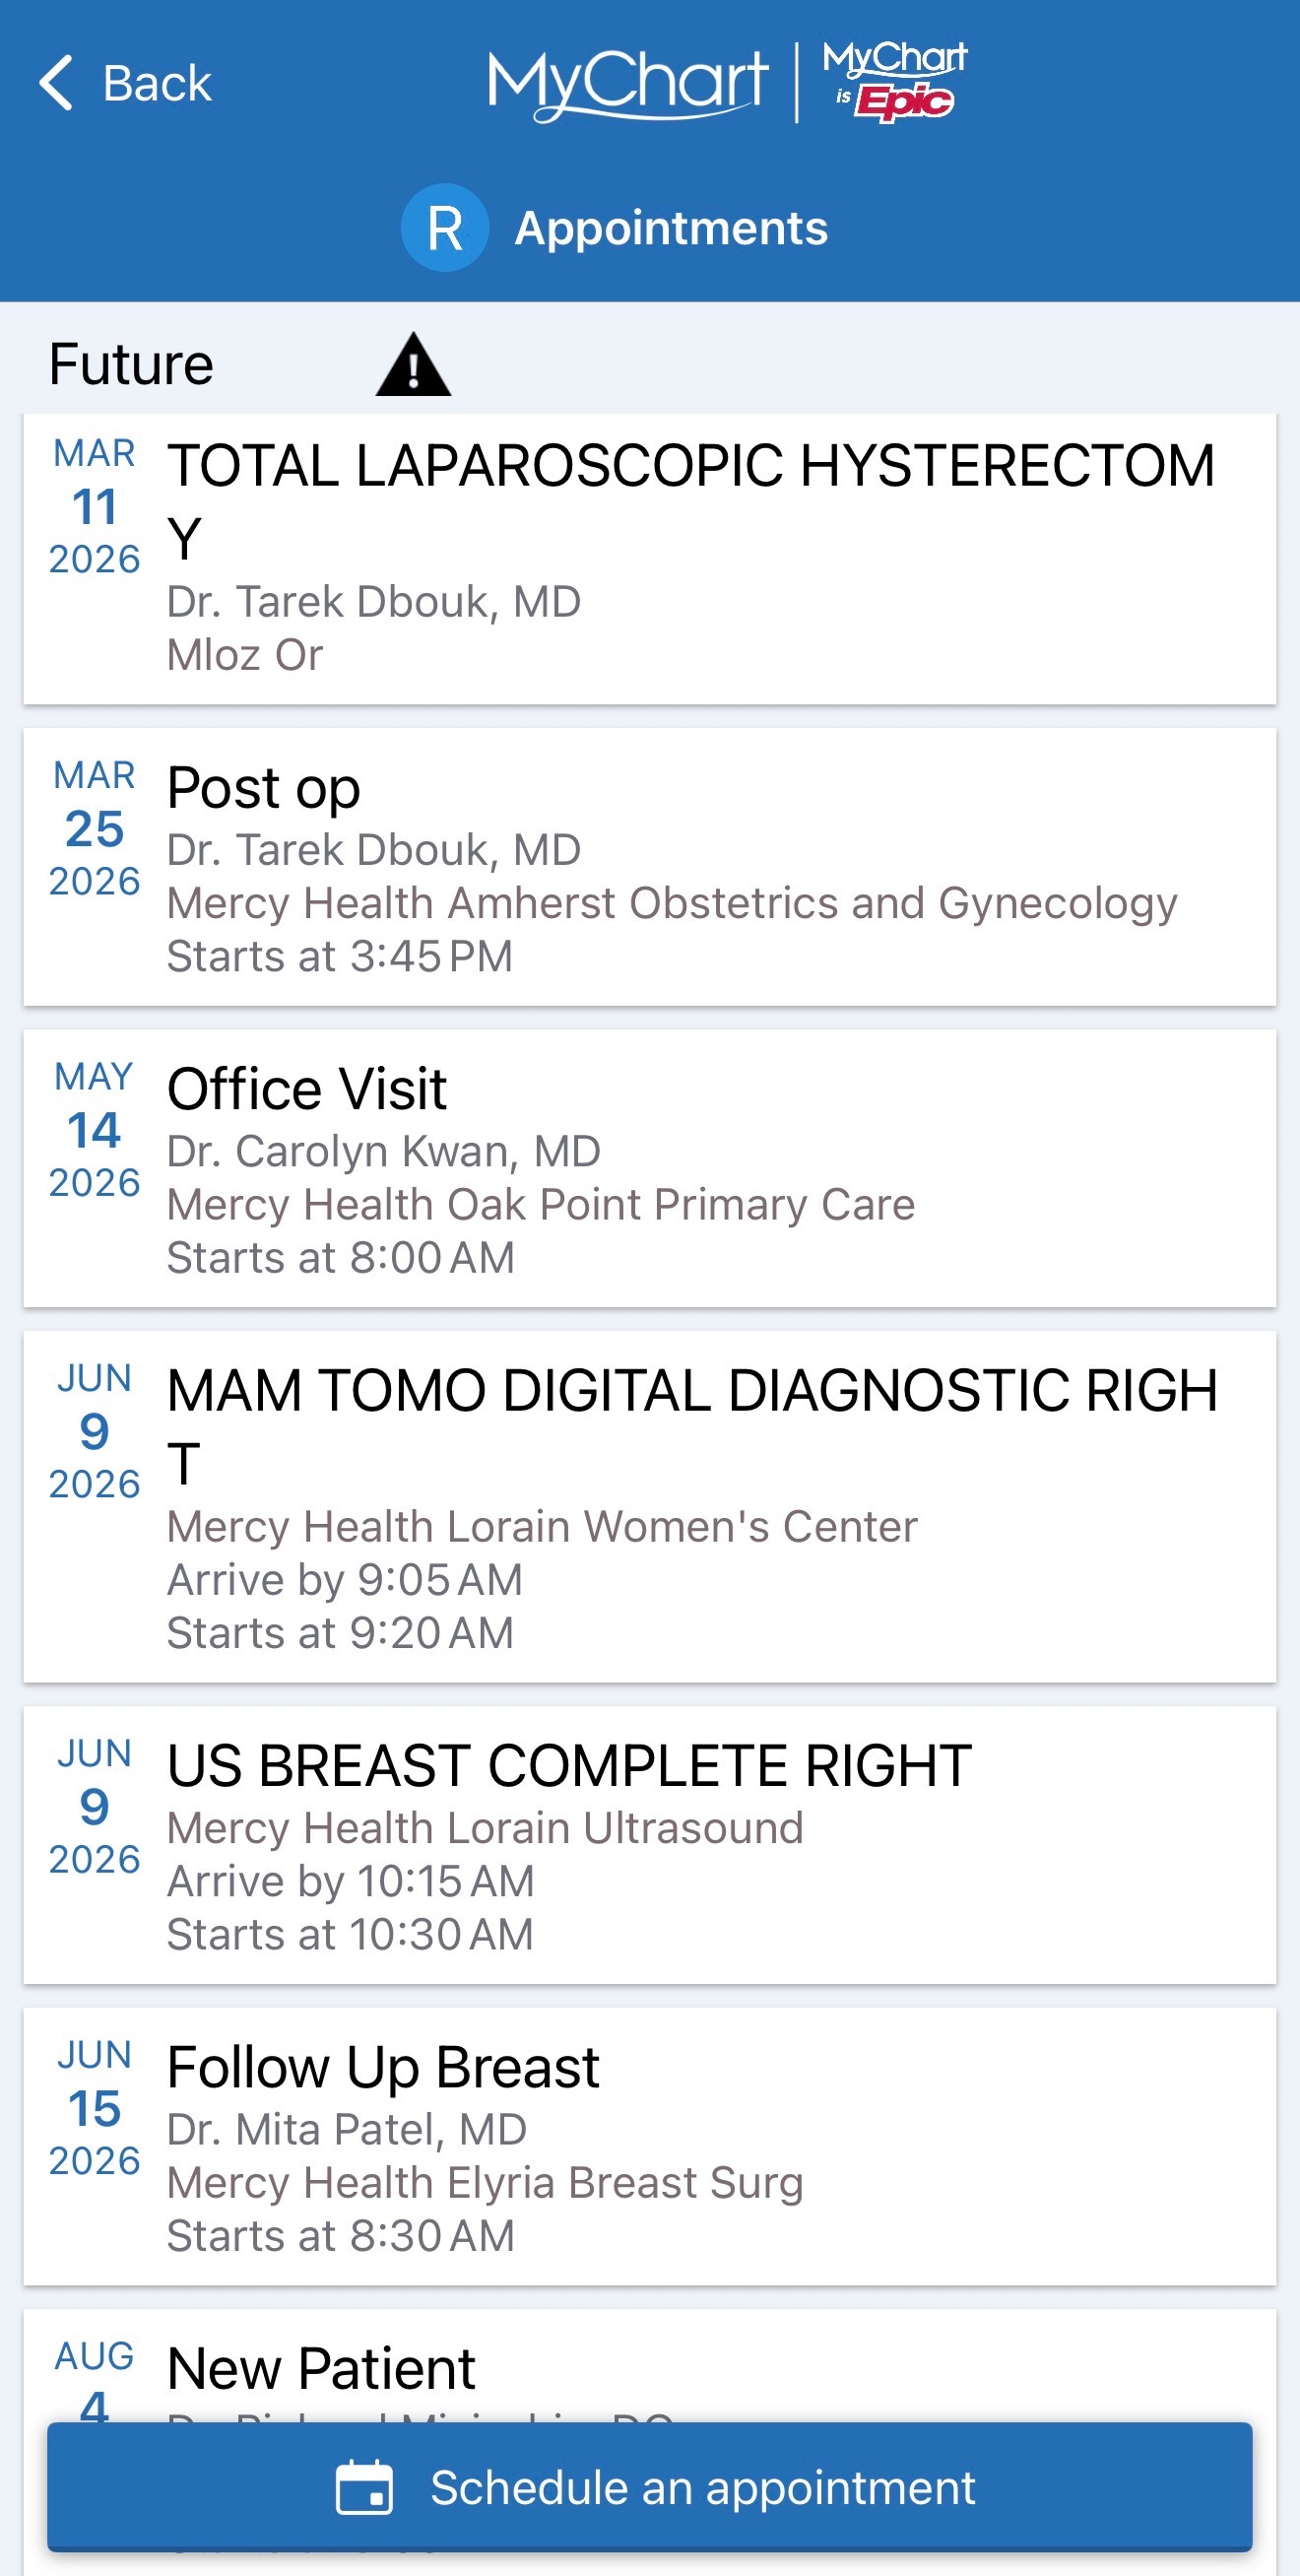Go back using the Back text
This screenshot has height=2576, width=1300.
click(x=157, y=83)
